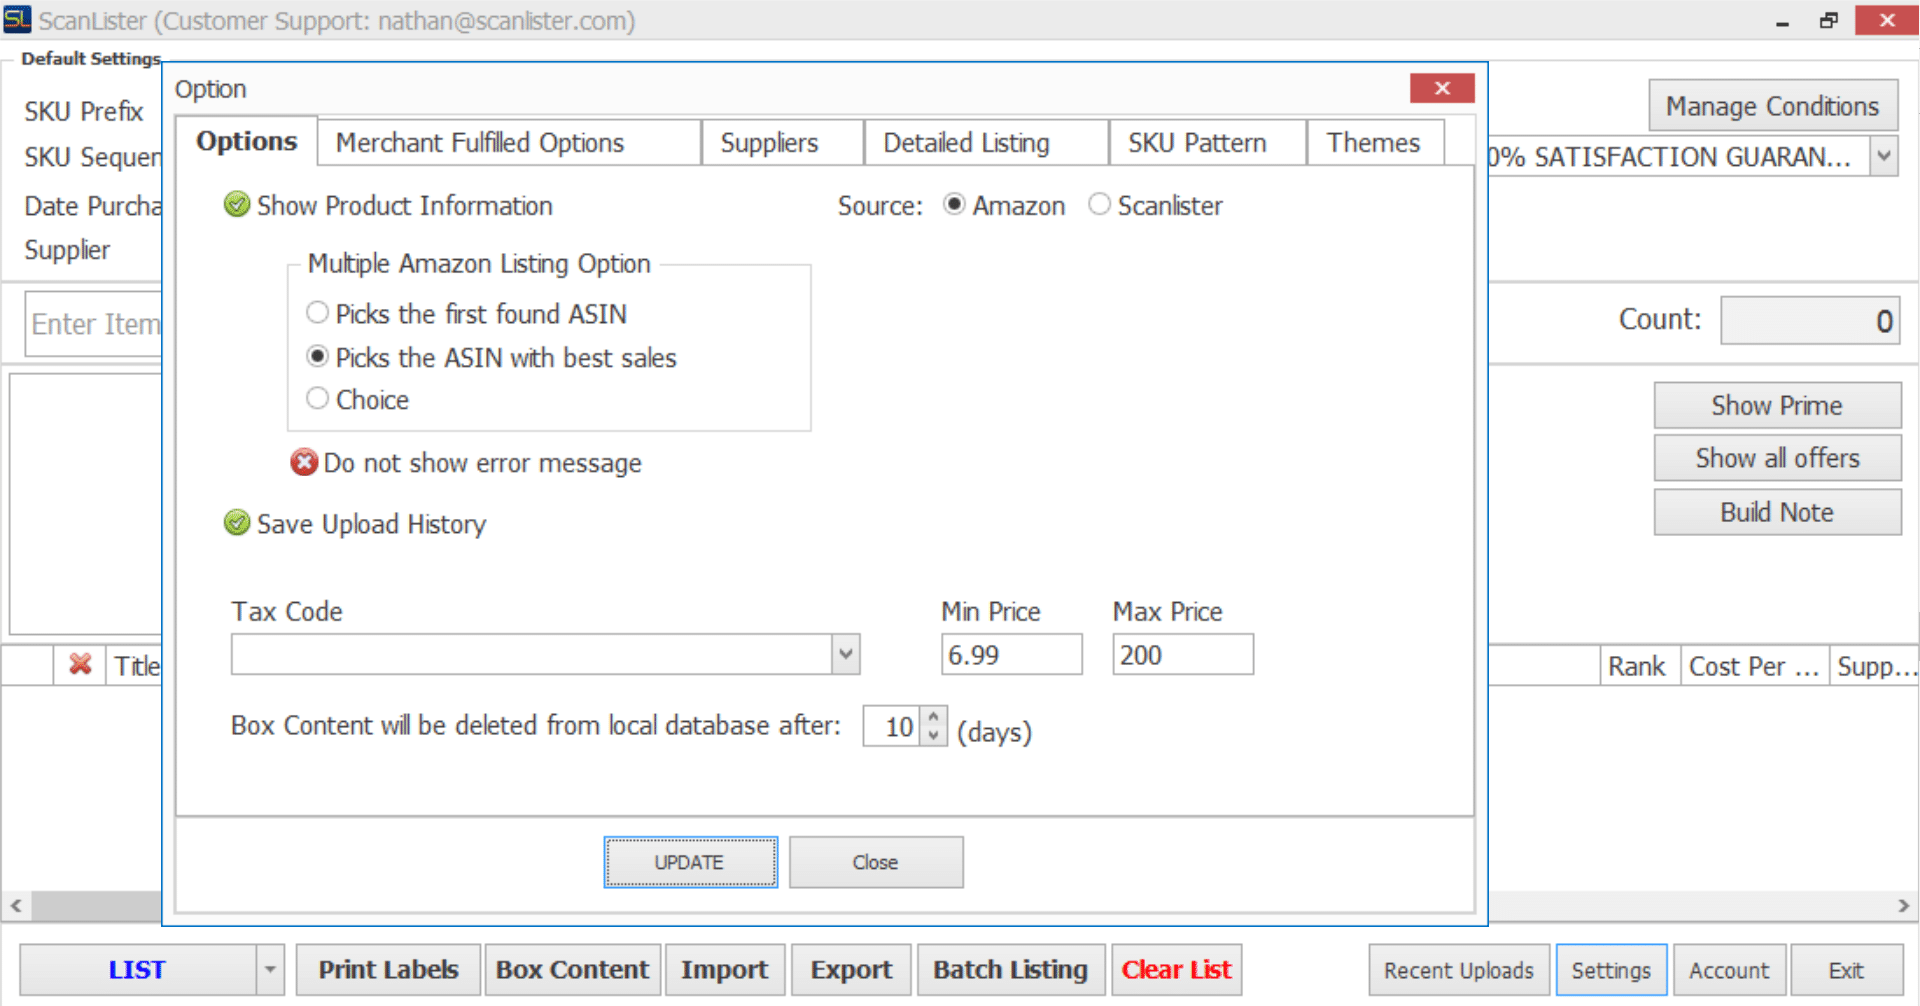This screenshot has height=1006, width=1920.
Task: Switch to Detailed Listing tab
Action: pyautogui.click(x=987, y=143)
